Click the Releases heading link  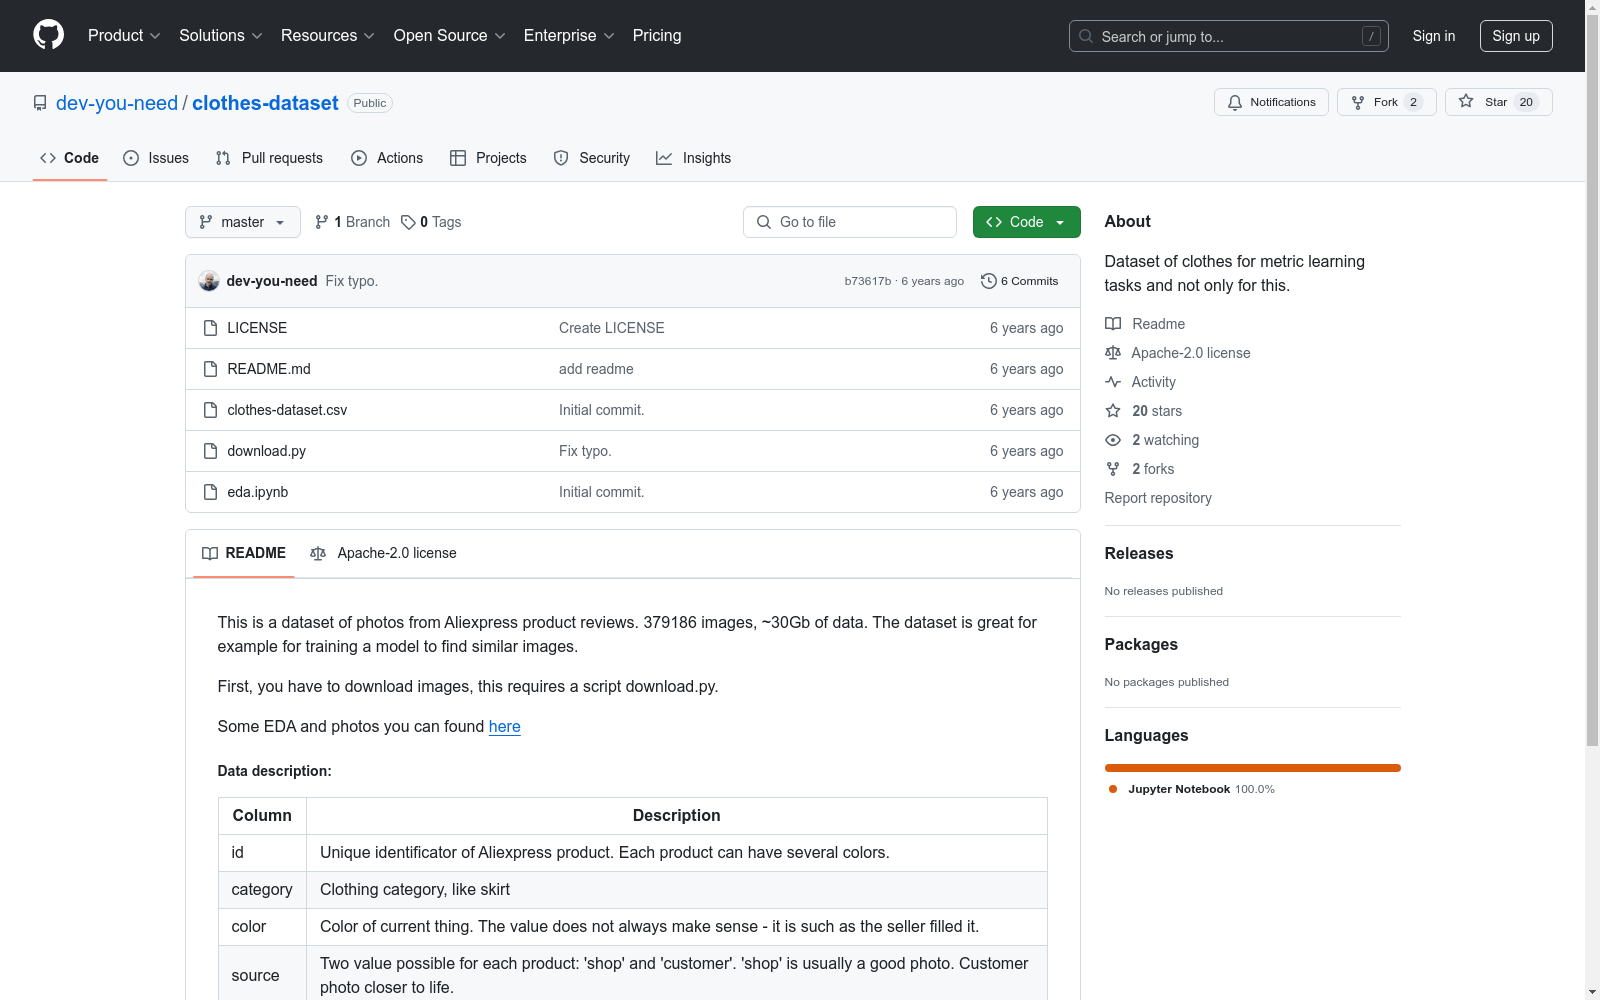coord(1139,553)
